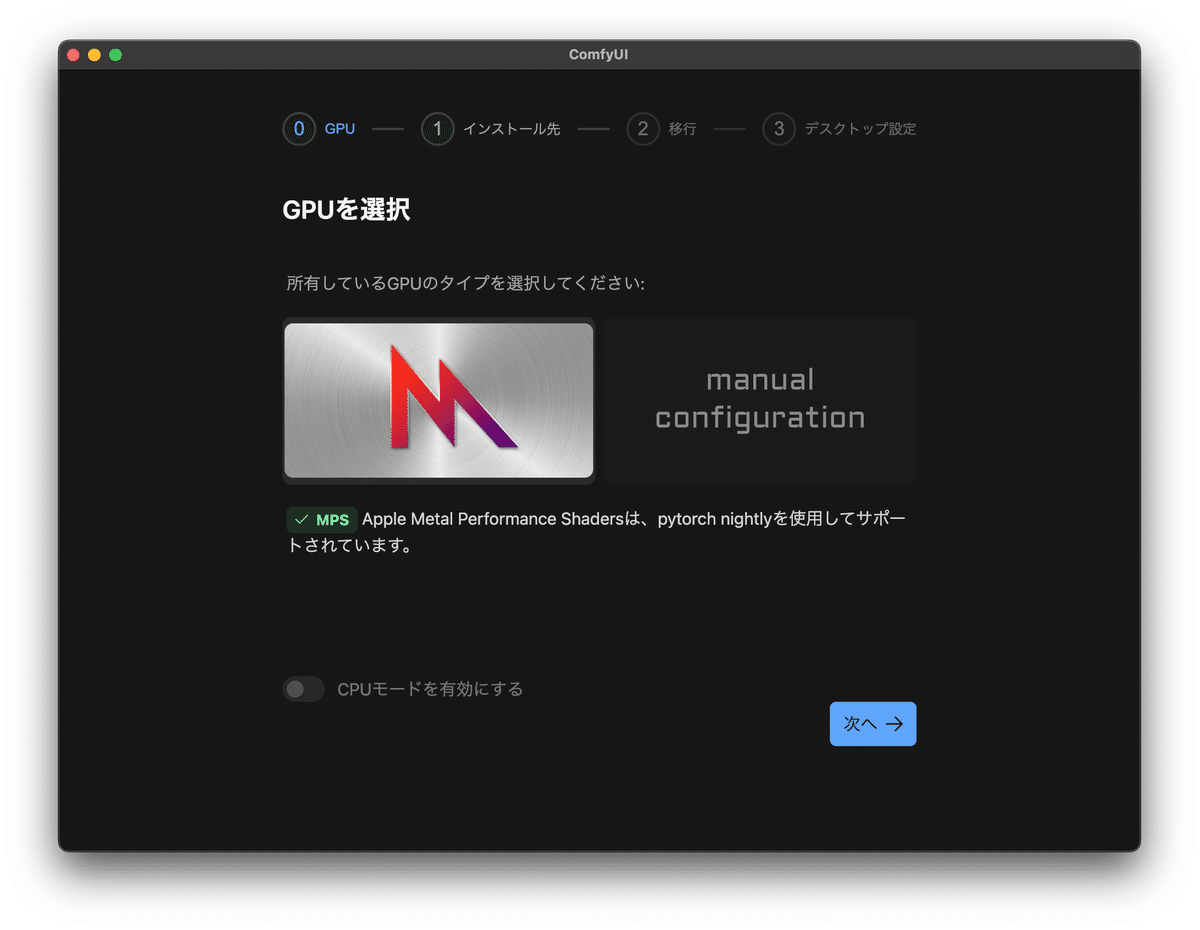
Task: Close the ComfyUI window with red button
Action: point(73,55)
